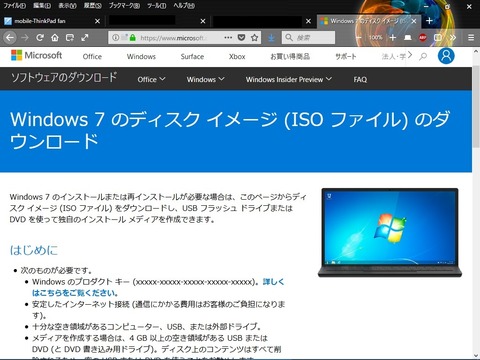Zoom in with the plus toolbar button
This screenshot has width=480, height=360.
tap(393, 38)
